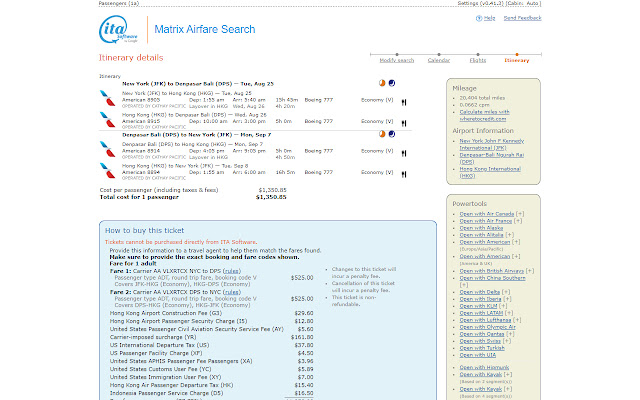Click the American Airlines logo beside flight 8894
Screen dimensions: 640x400
(x=108, y=171)
